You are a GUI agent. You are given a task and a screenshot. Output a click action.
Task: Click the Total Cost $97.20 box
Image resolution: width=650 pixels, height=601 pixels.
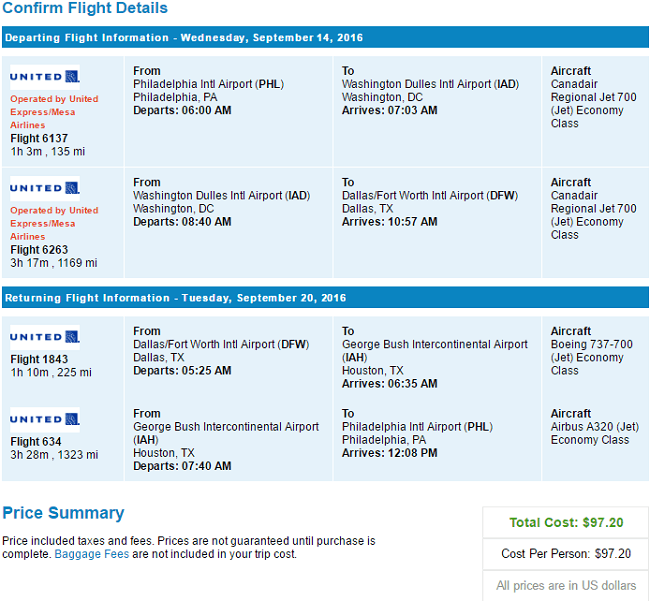[x=566, y=522]
